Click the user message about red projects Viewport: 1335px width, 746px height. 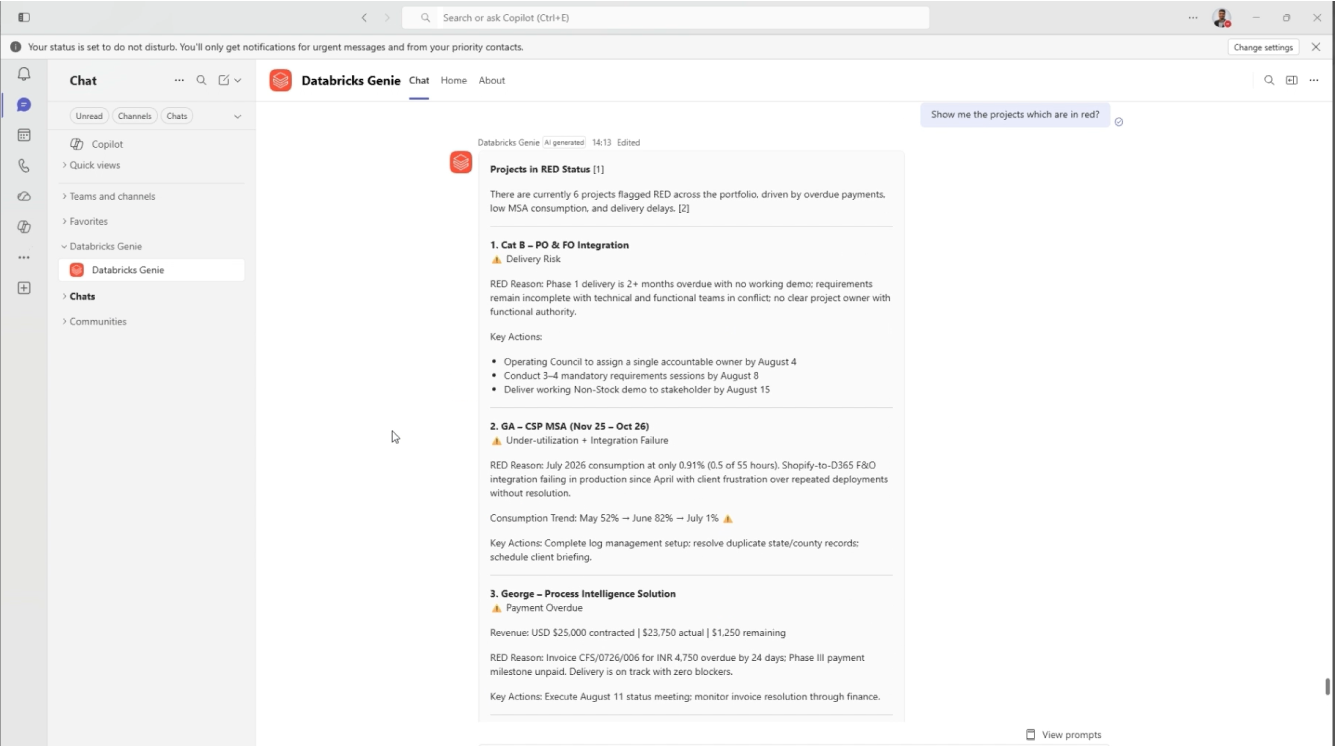point(1015,114)
